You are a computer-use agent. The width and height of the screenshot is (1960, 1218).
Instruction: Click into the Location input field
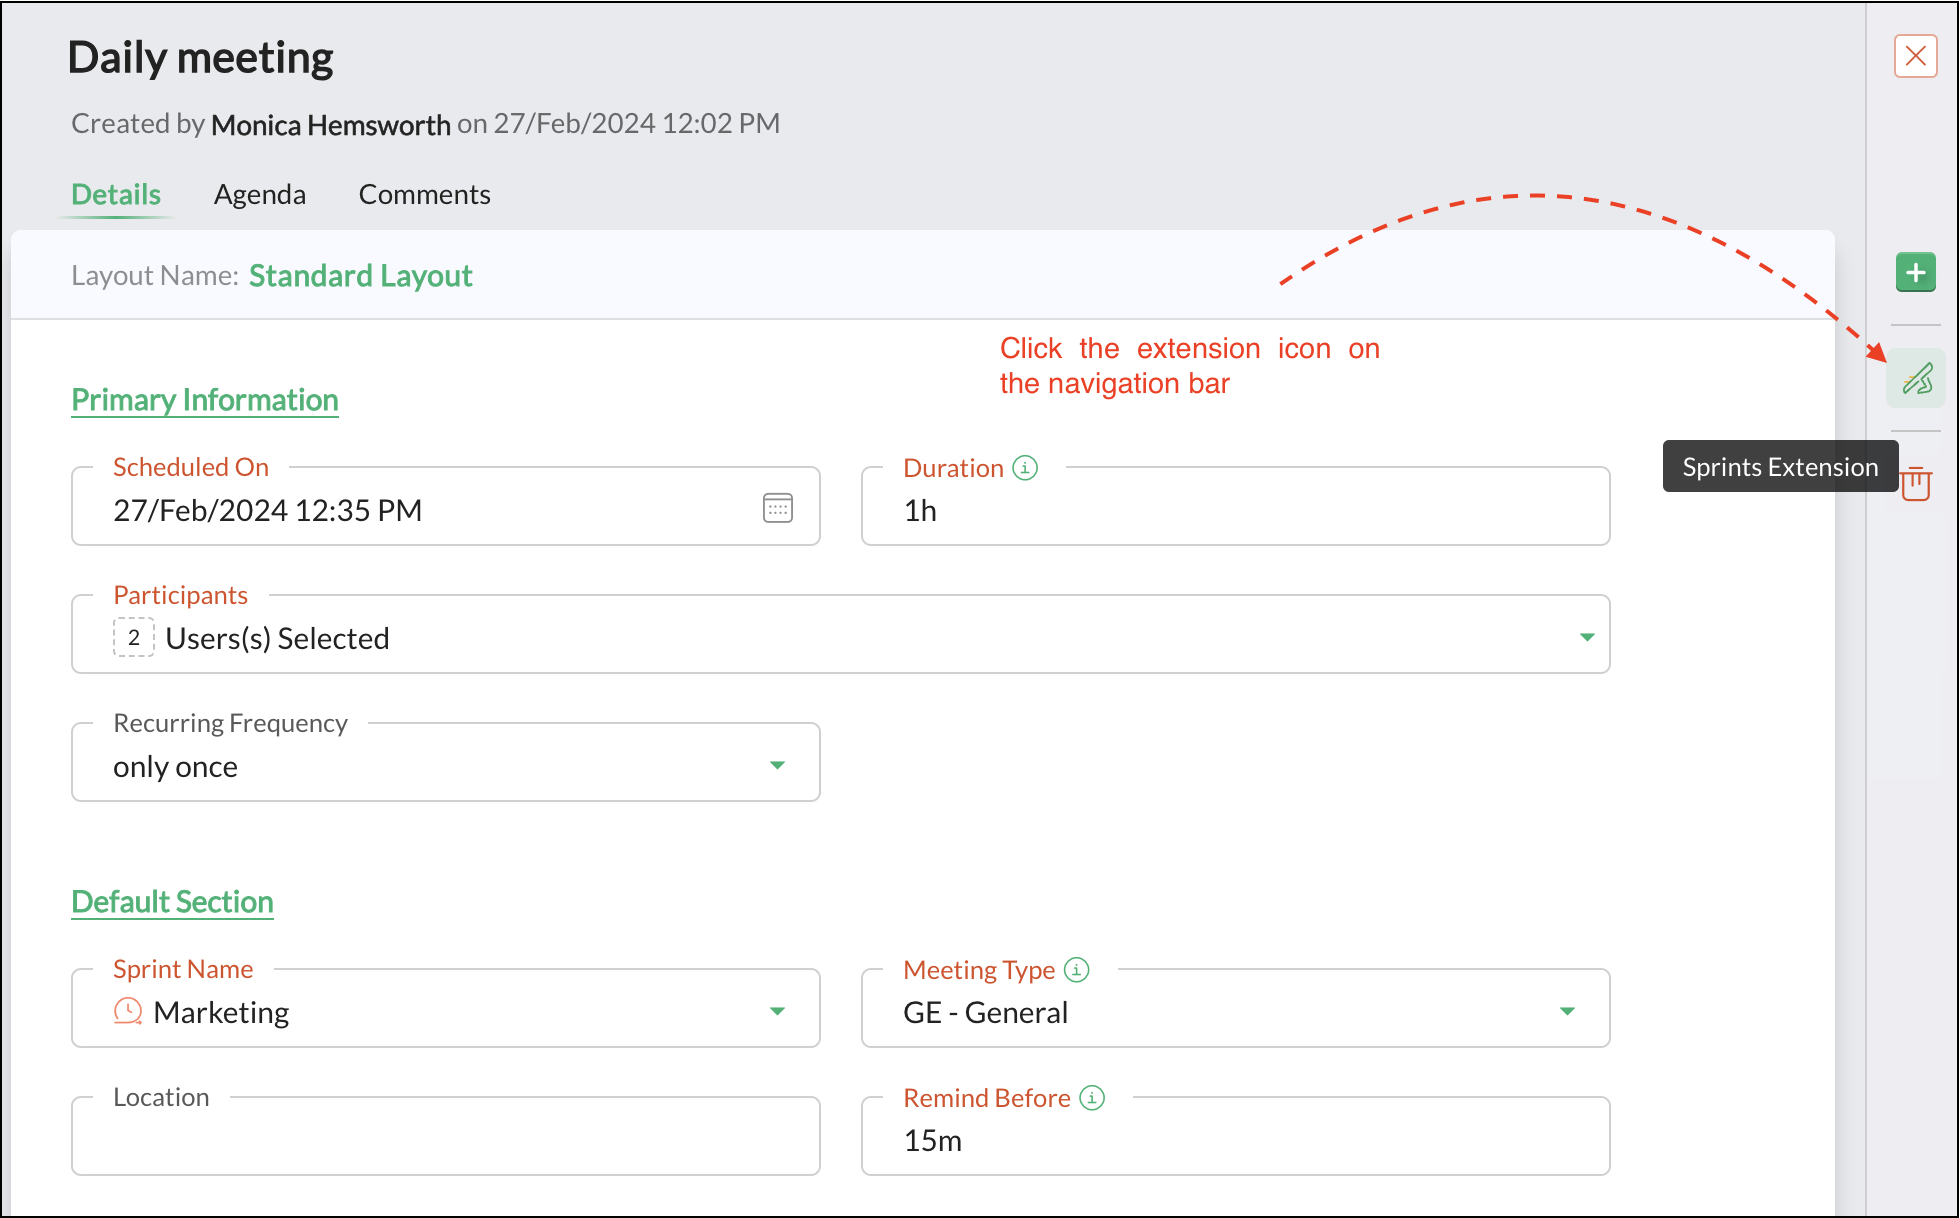pyautogui.click(x=445, y=1140)
